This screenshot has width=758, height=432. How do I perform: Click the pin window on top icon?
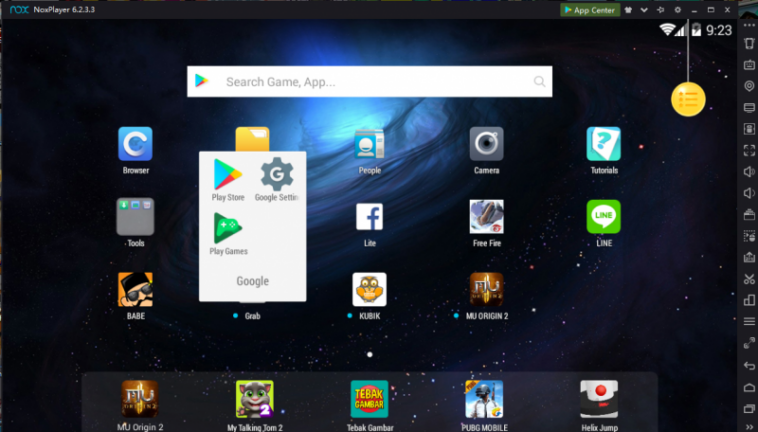coord(660,10)
